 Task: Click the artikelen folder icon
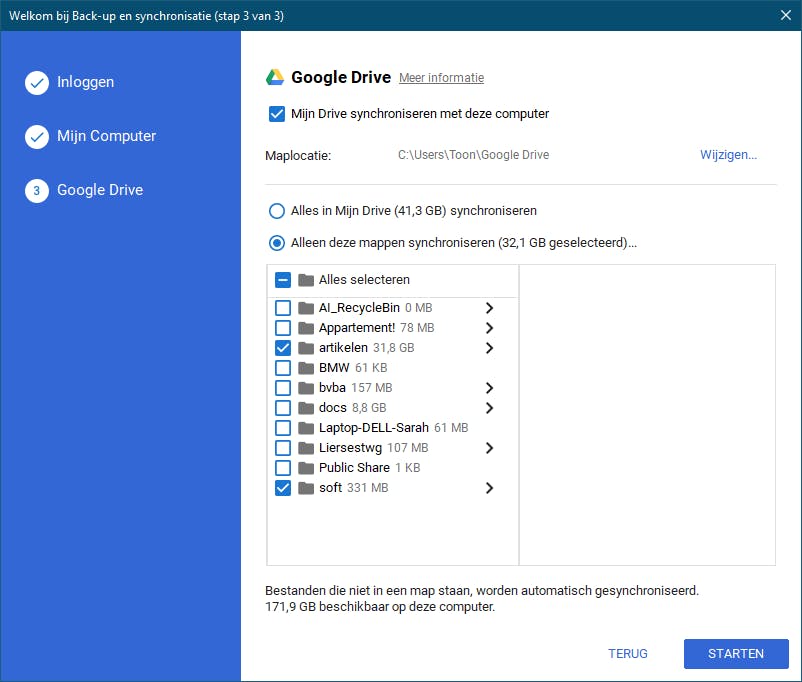point(306,348)
